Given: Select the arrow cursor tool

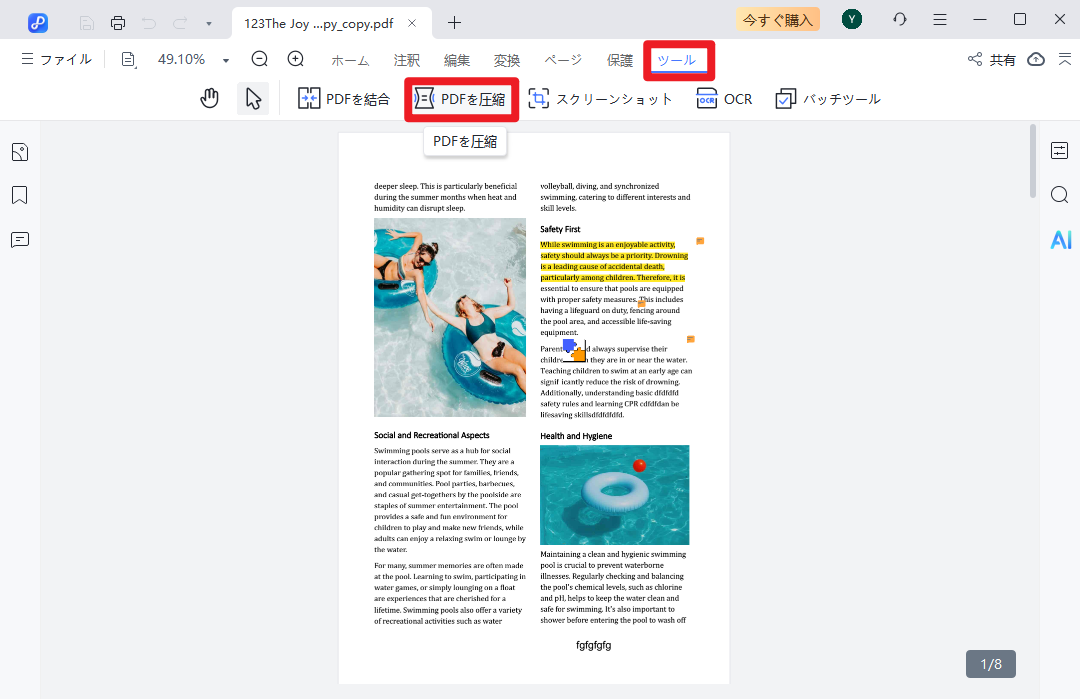Looking at the screenshot, I should [x=253, y=98].
